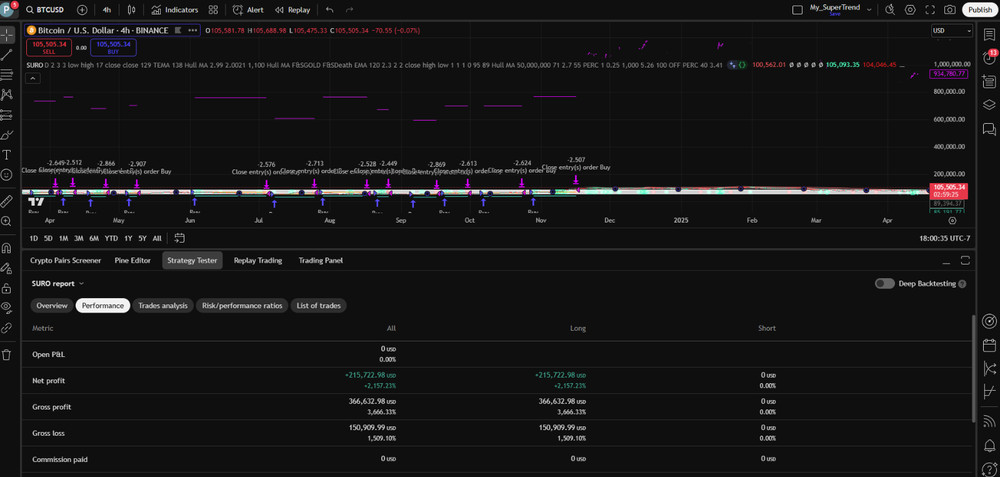Open indicator templates grid icon
The width and height of the screenshot is (1000, 477).
pos(213,10)
